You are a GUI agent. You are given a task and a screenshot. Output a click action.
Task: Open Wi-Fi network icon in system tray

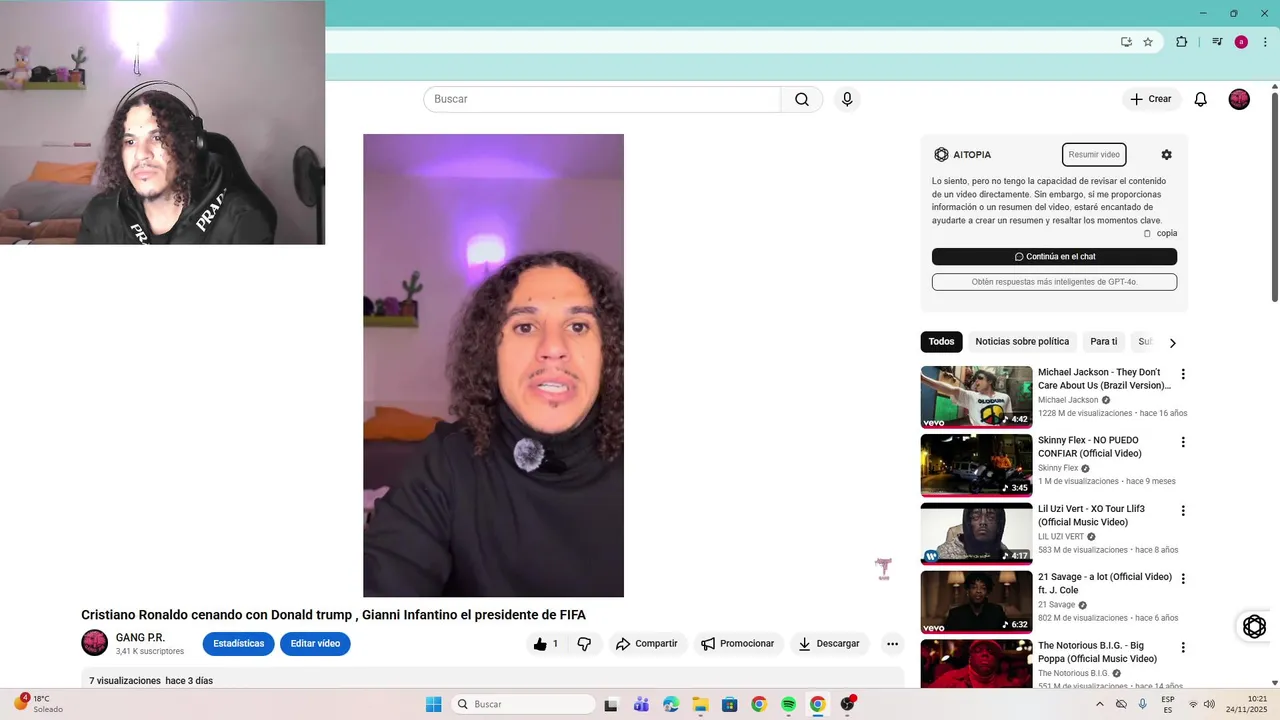1193,705
